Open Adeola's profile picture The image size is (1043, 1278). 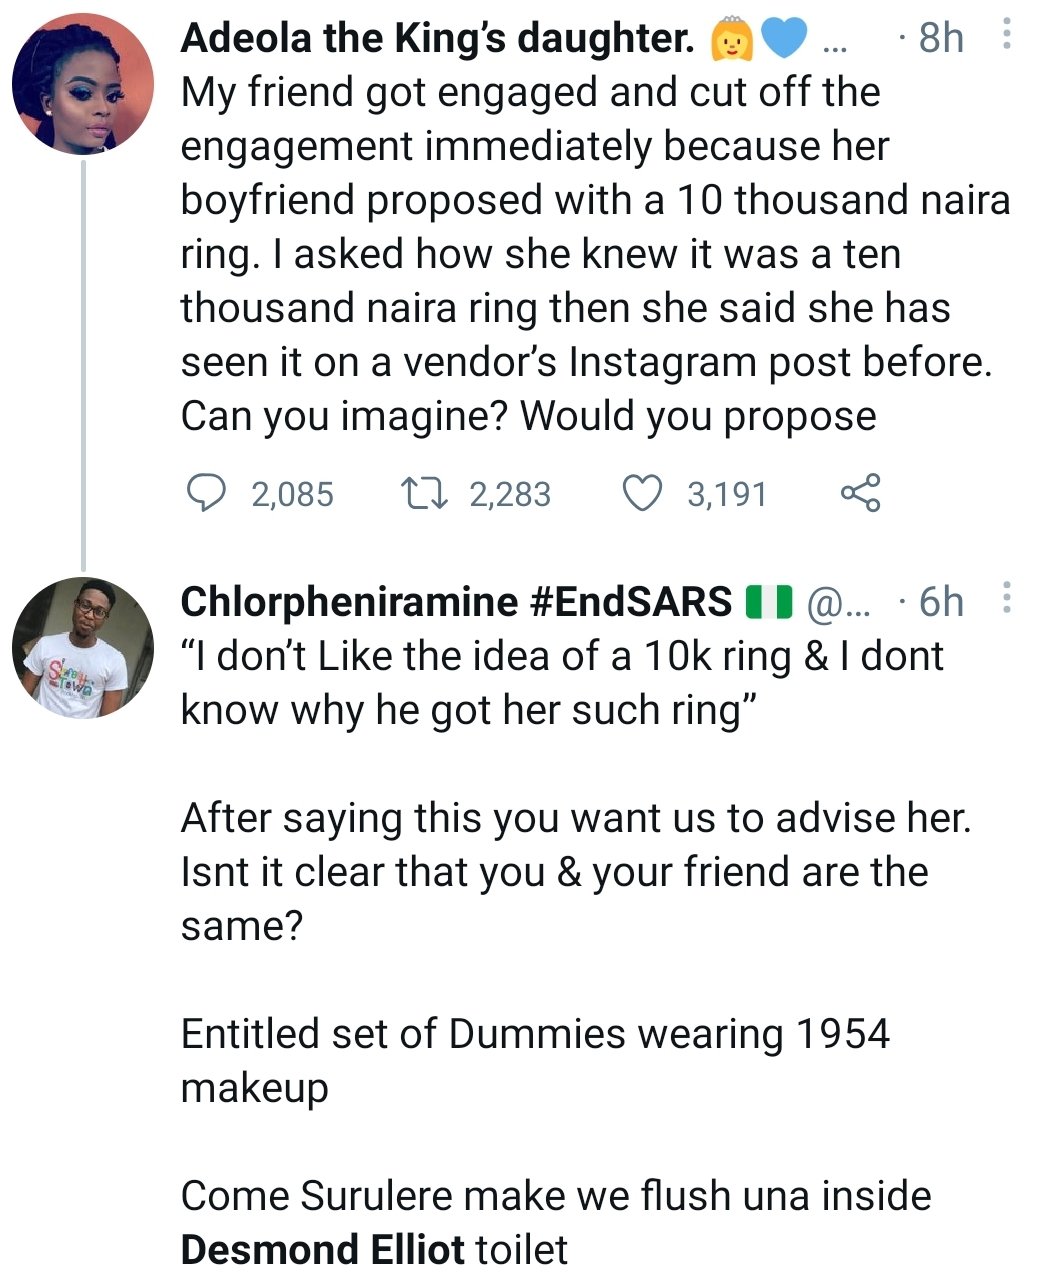83,83
